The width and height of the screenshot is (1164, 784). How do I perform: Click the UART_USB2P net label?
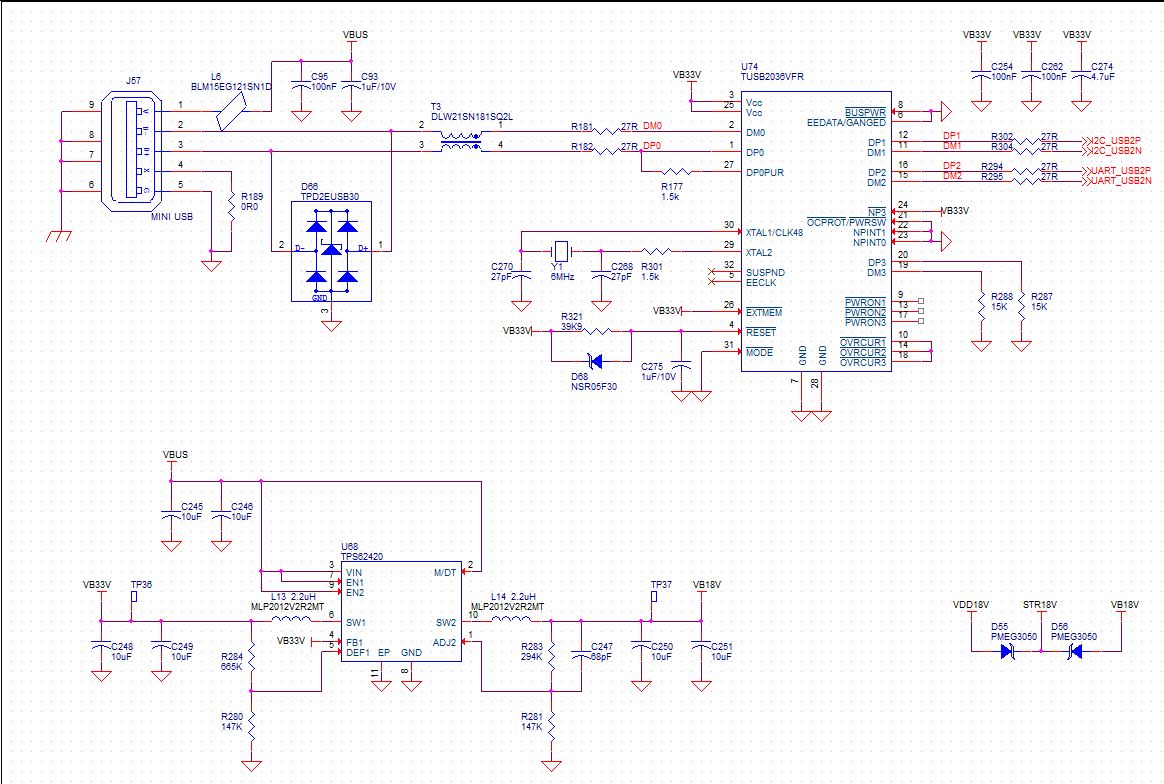1121,171
